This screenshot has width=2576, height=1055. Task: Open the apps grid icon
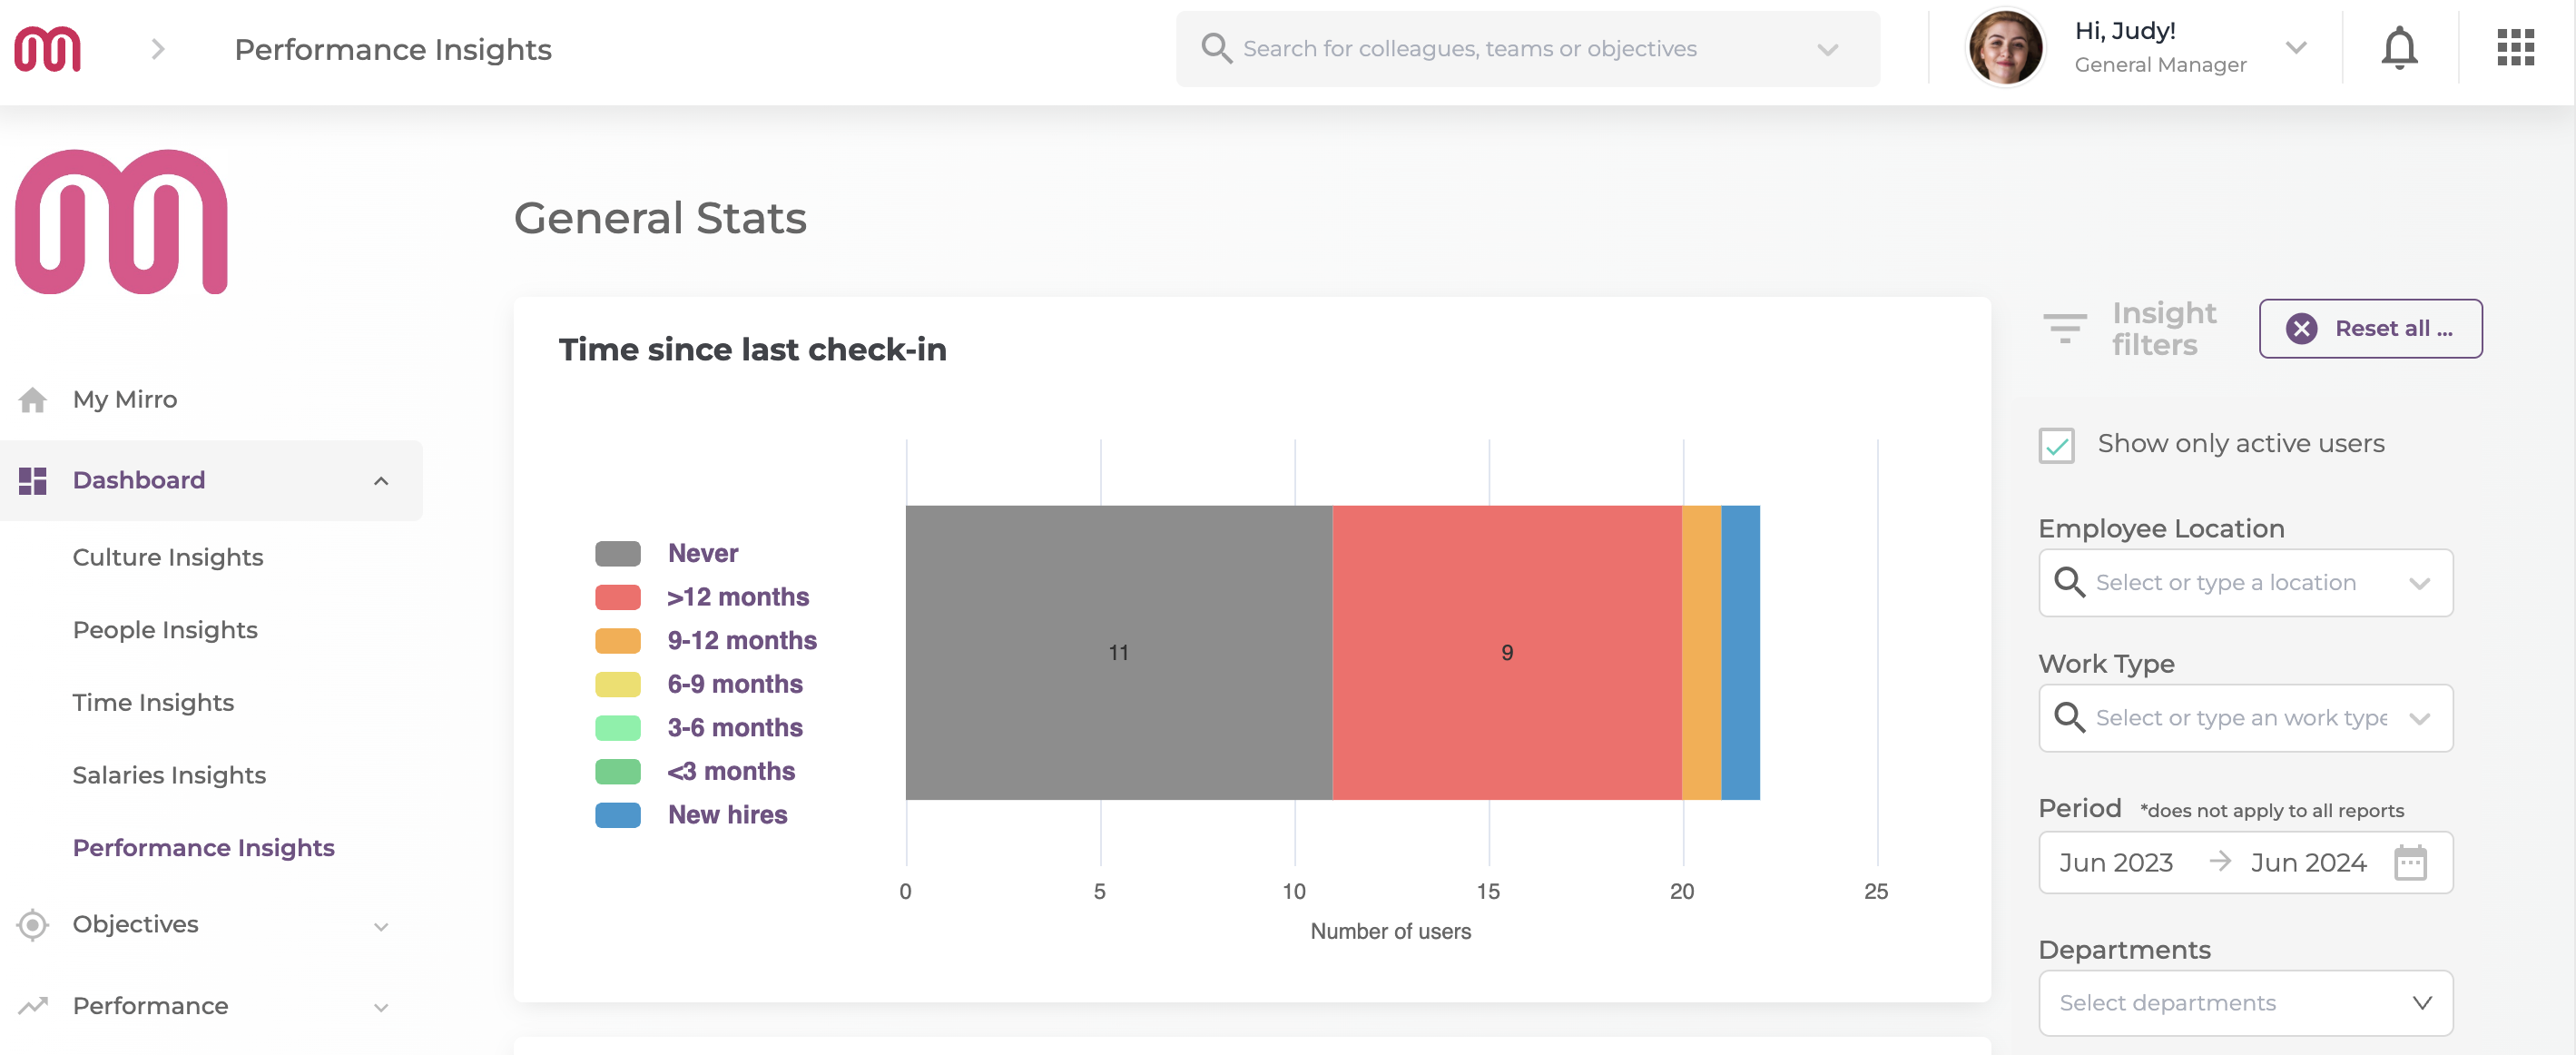coord(2516,48)
